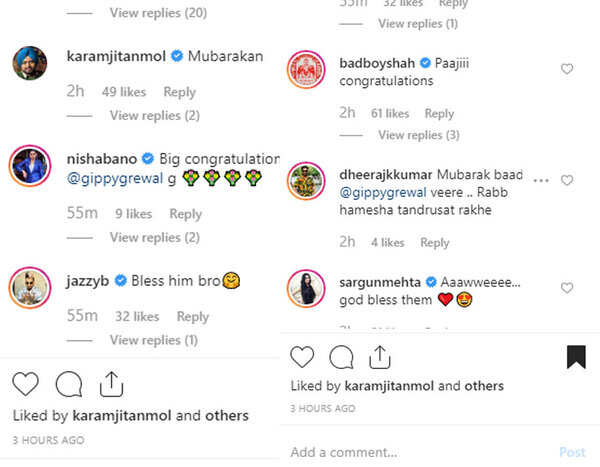Expand replies under jazzyb's comment
Image resolution: width=600 pixels, height=467 pixels.
[154, 340]
